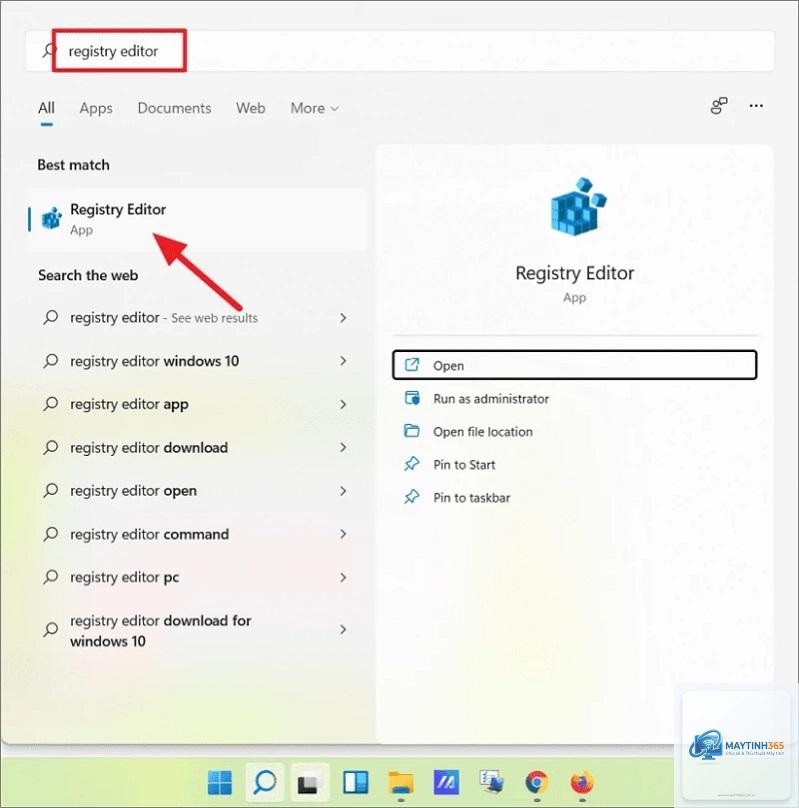Image resolution: width=799 pixels, height=808 pixels.
Task: Open the computer monitor app on taskbar
Action: click(491, 782)
